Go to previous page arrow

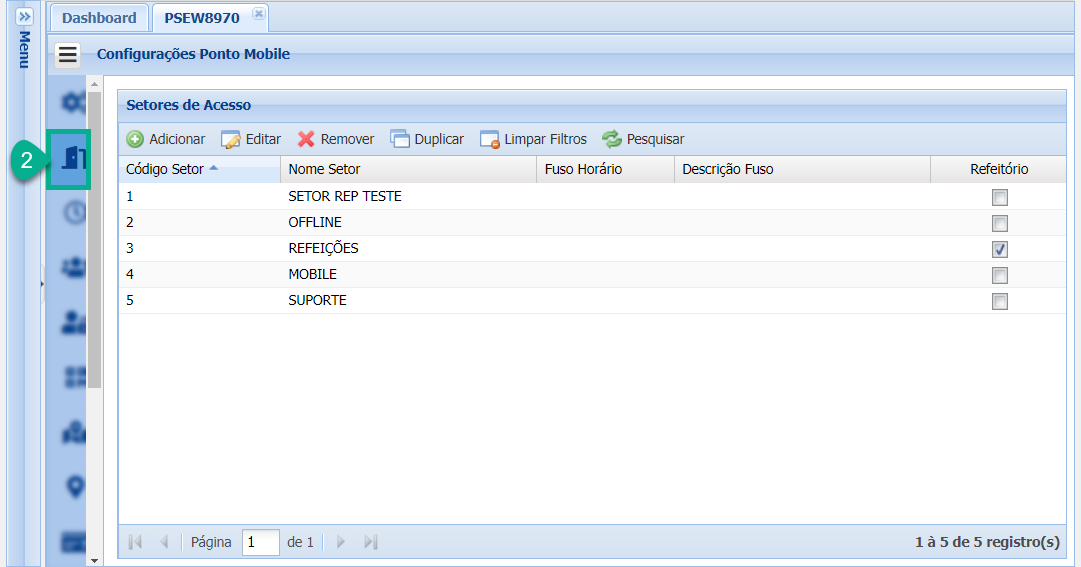coord(164,542)
